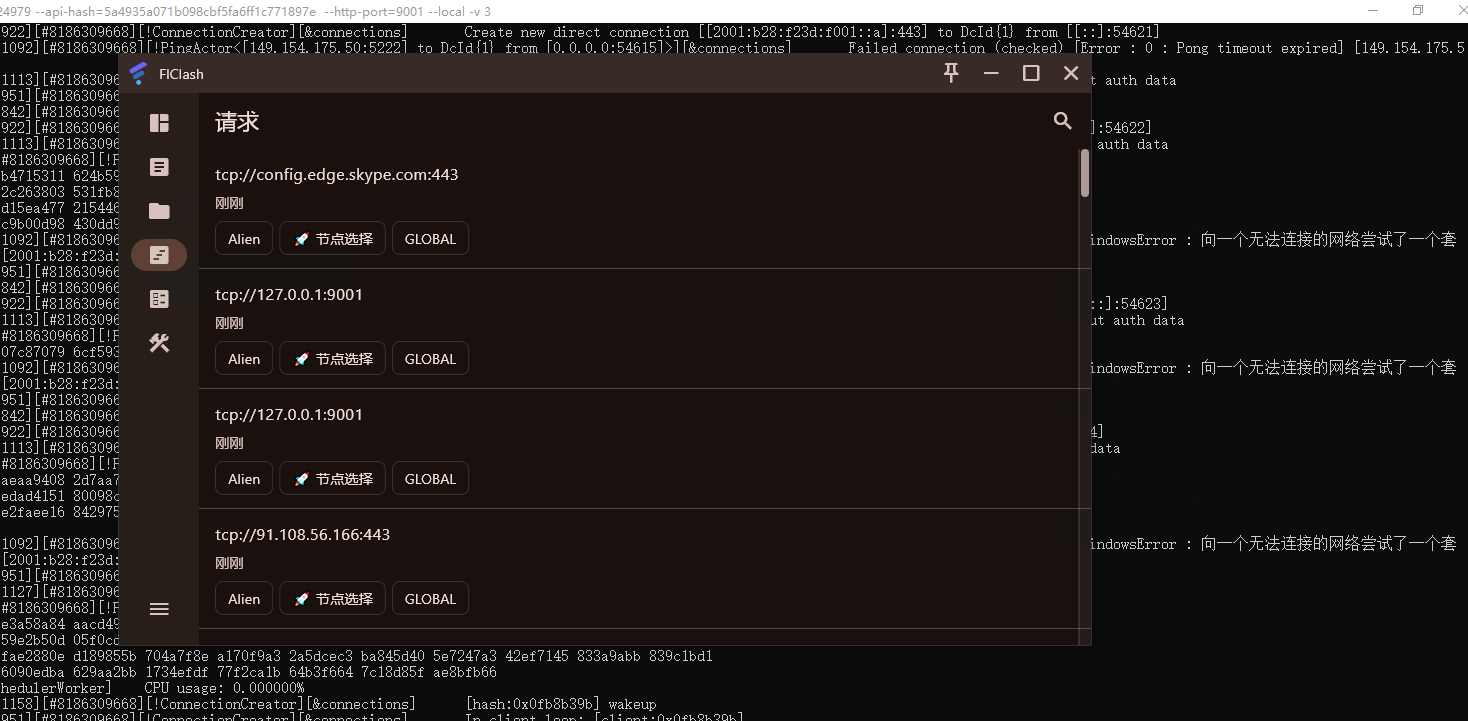Click the requests list scrollbar thumb
This screenshot has height=721, width=1468.
point(1085,173)
